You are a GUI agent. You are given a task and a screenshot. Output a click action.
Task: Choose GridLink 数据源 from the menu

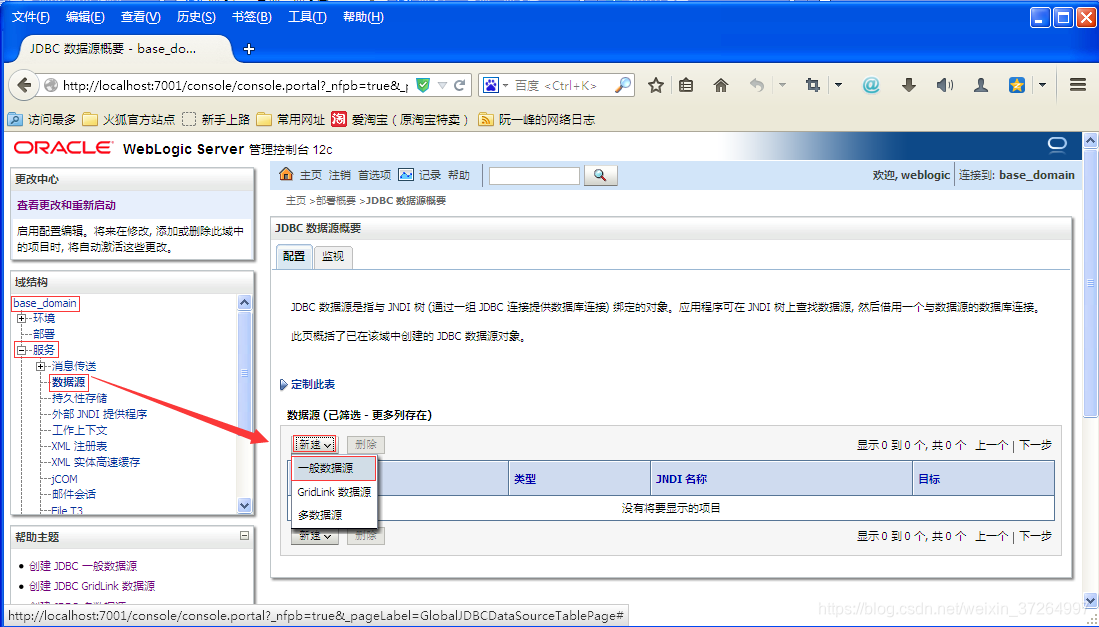[x=334, y=492]
